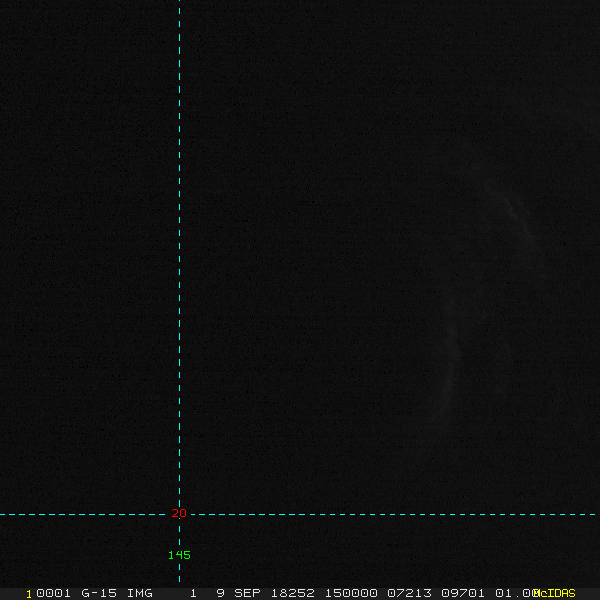Click the red latitude label 20
This screenshot has height=600, width=600.
tap(179, 513)
